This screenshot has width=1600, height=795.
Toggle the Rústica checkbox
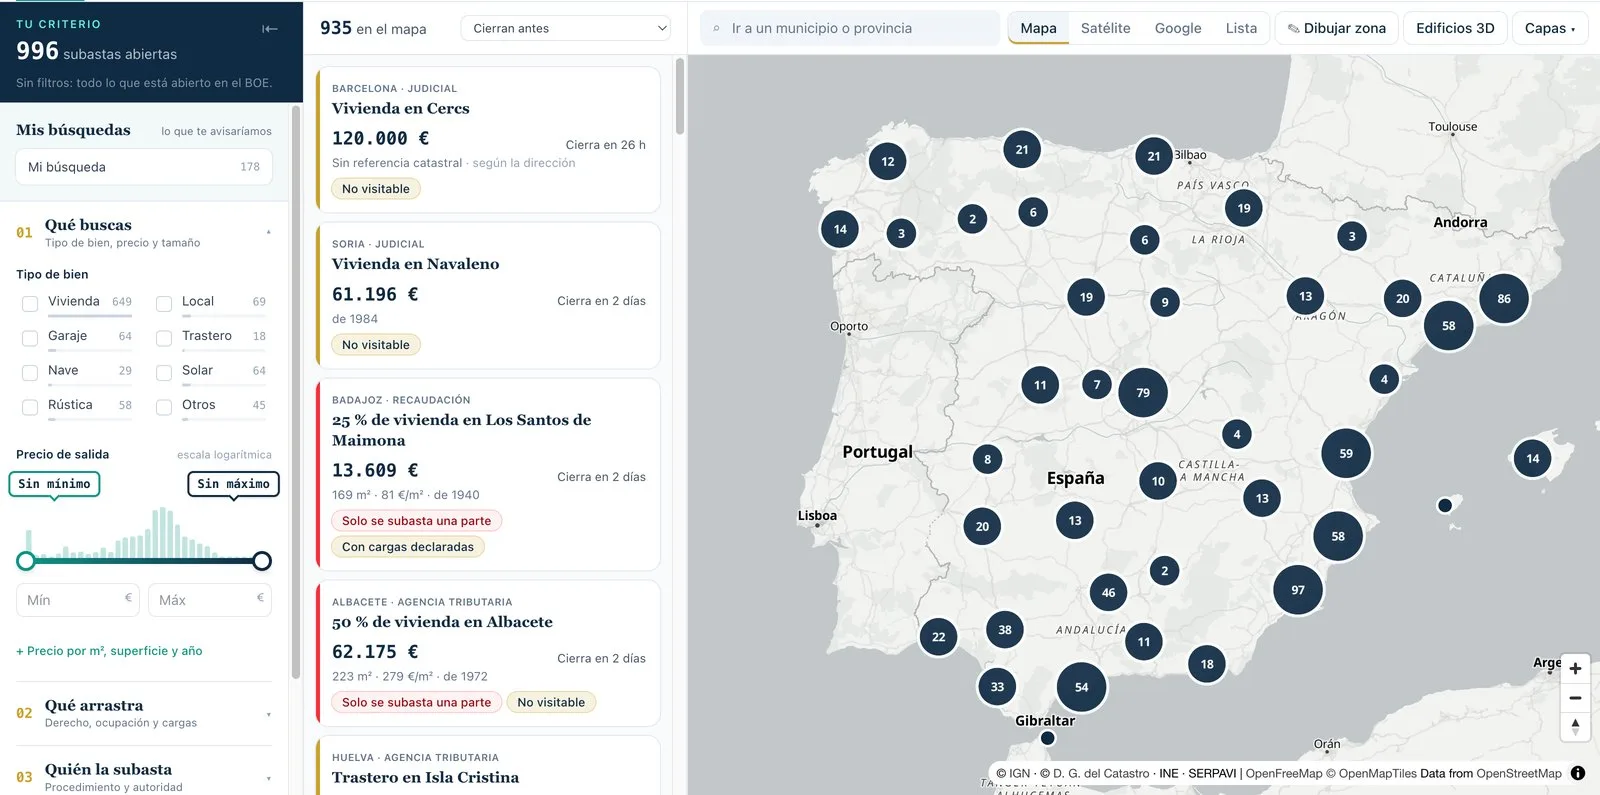coord(30,407)
